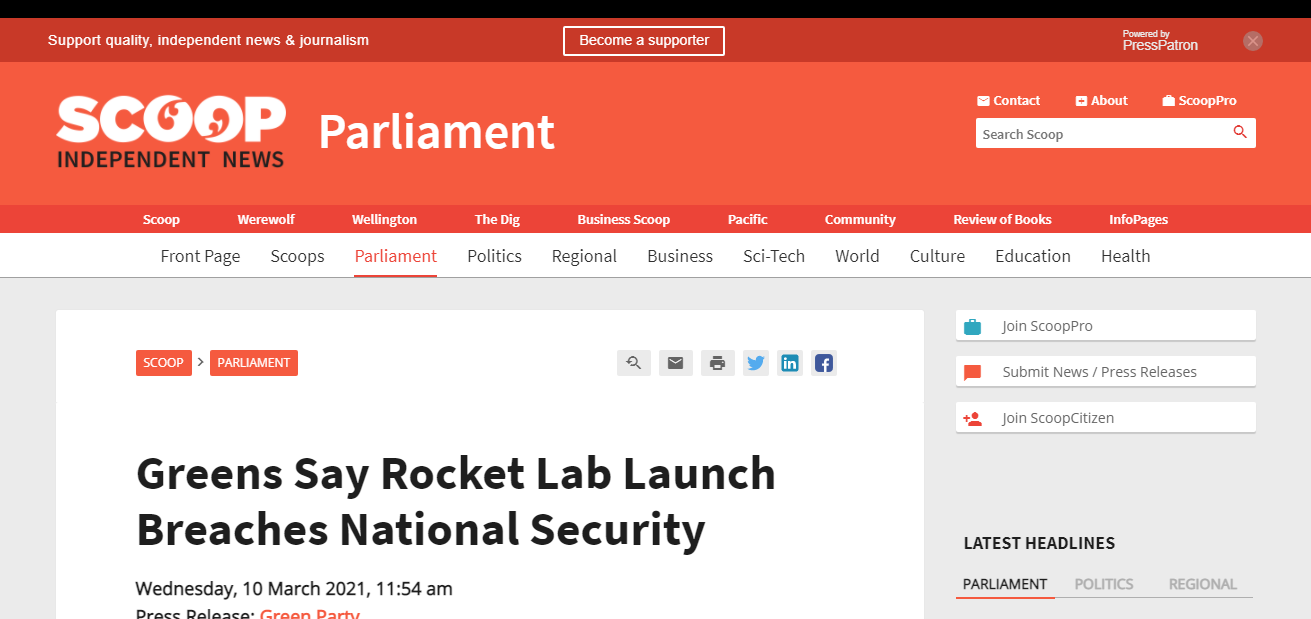The width and height of the screenshot is (1311, 619).
Task: Switch to Regional headlines tab
Action: 1202,584
